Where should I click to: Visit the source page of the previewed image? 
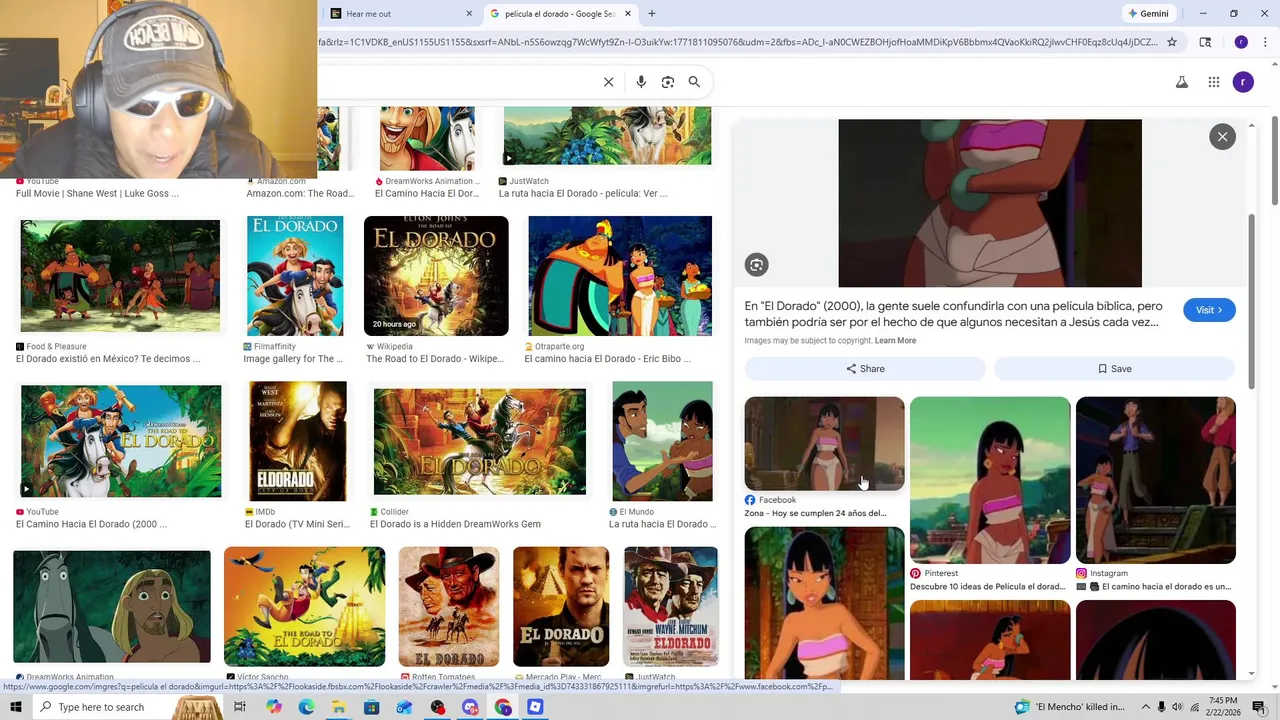click(x=1209, y=310)
